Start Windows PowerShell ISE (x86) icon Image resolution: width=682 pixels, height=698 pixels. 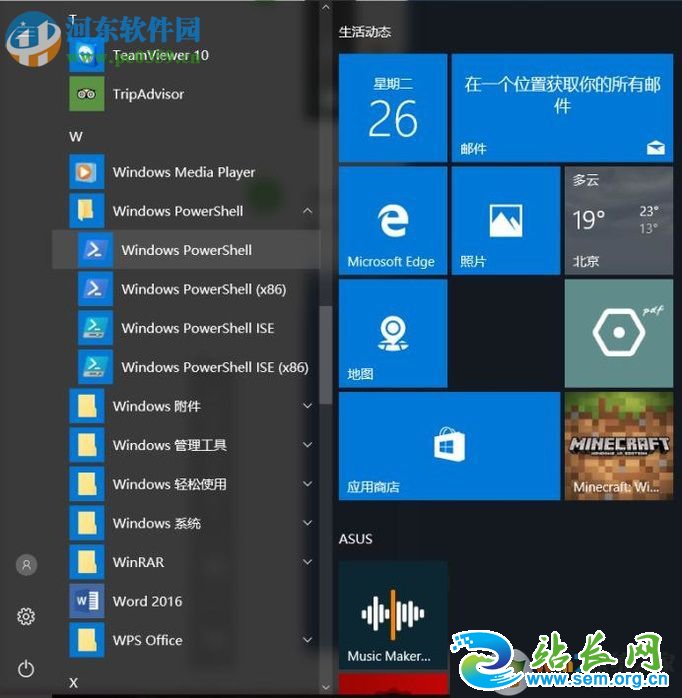tap(95, 367)
